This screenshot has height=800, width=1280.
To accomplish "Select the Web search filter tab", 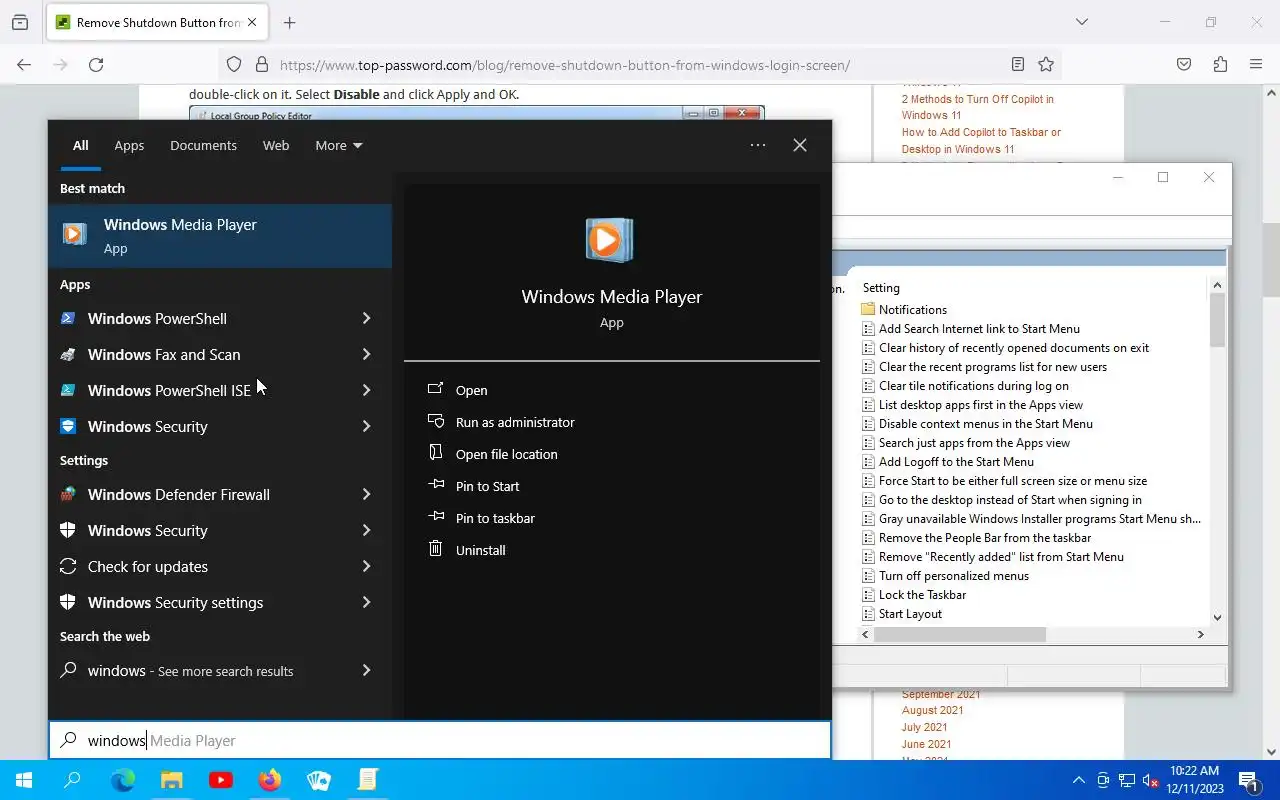I will pos(276,145).
